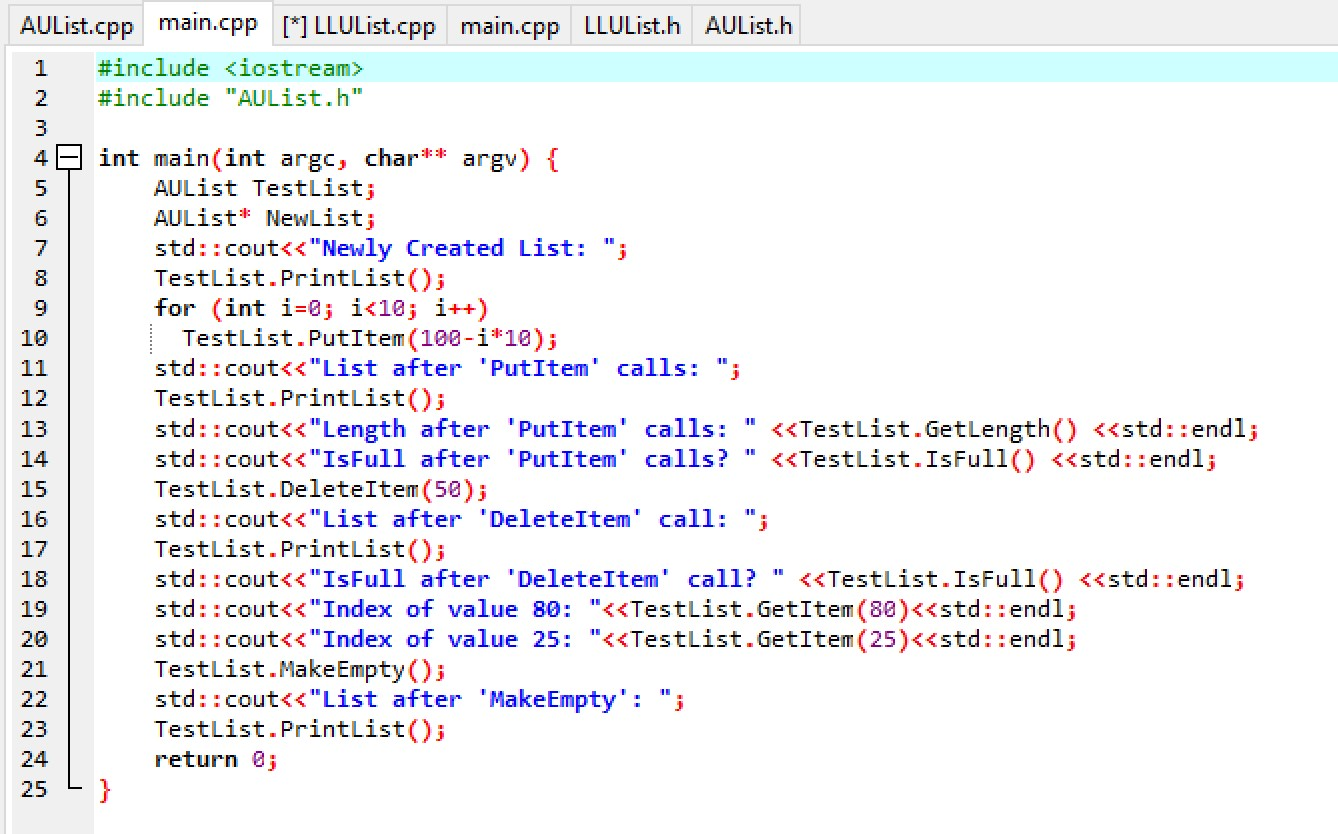
Task: Click 'TestList.MakeEmpty();'
Action: pyautogui.click(x=301, y=669)
